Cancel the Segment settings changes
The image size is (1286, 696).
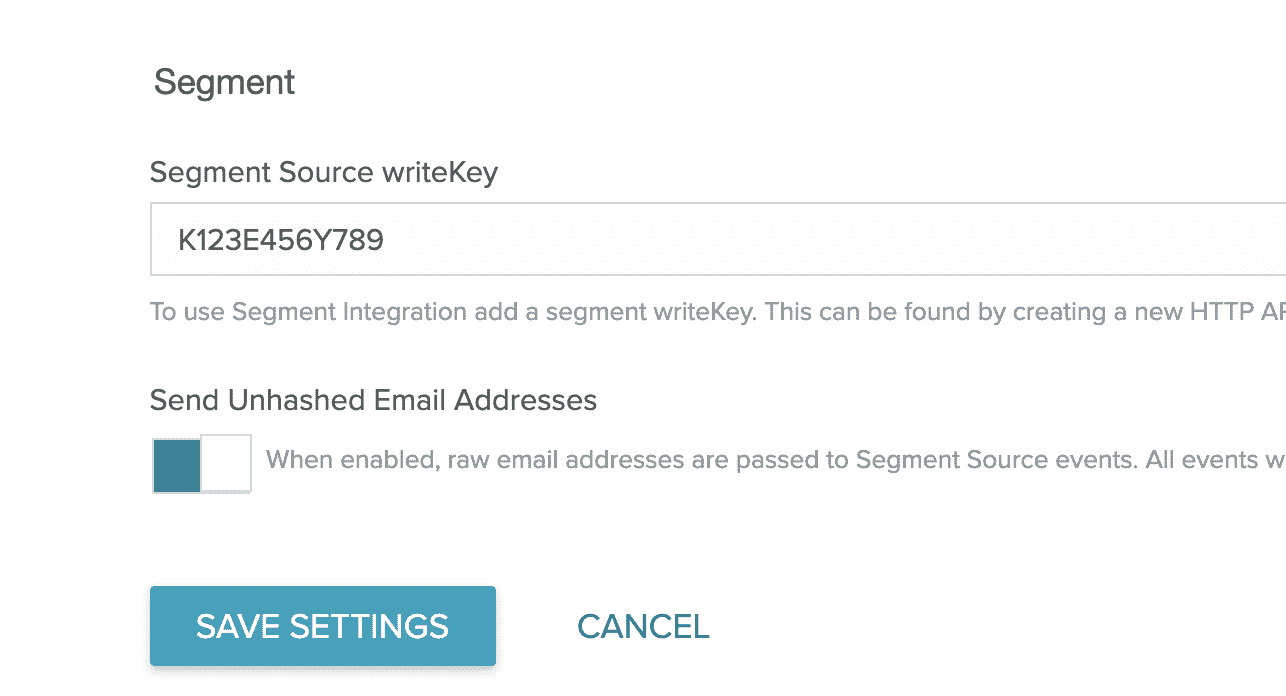point(643,627)
